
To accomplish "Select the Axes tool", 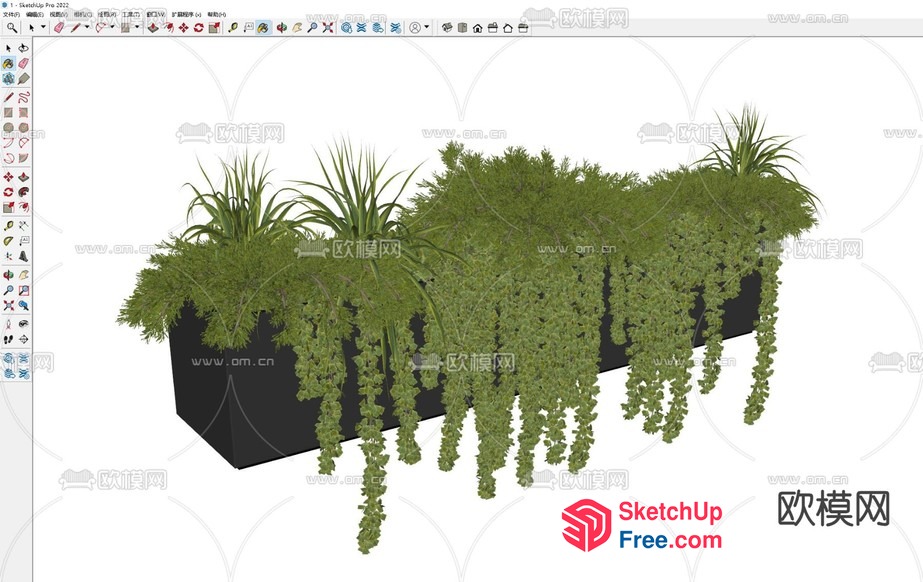I will tap(8, 256).
